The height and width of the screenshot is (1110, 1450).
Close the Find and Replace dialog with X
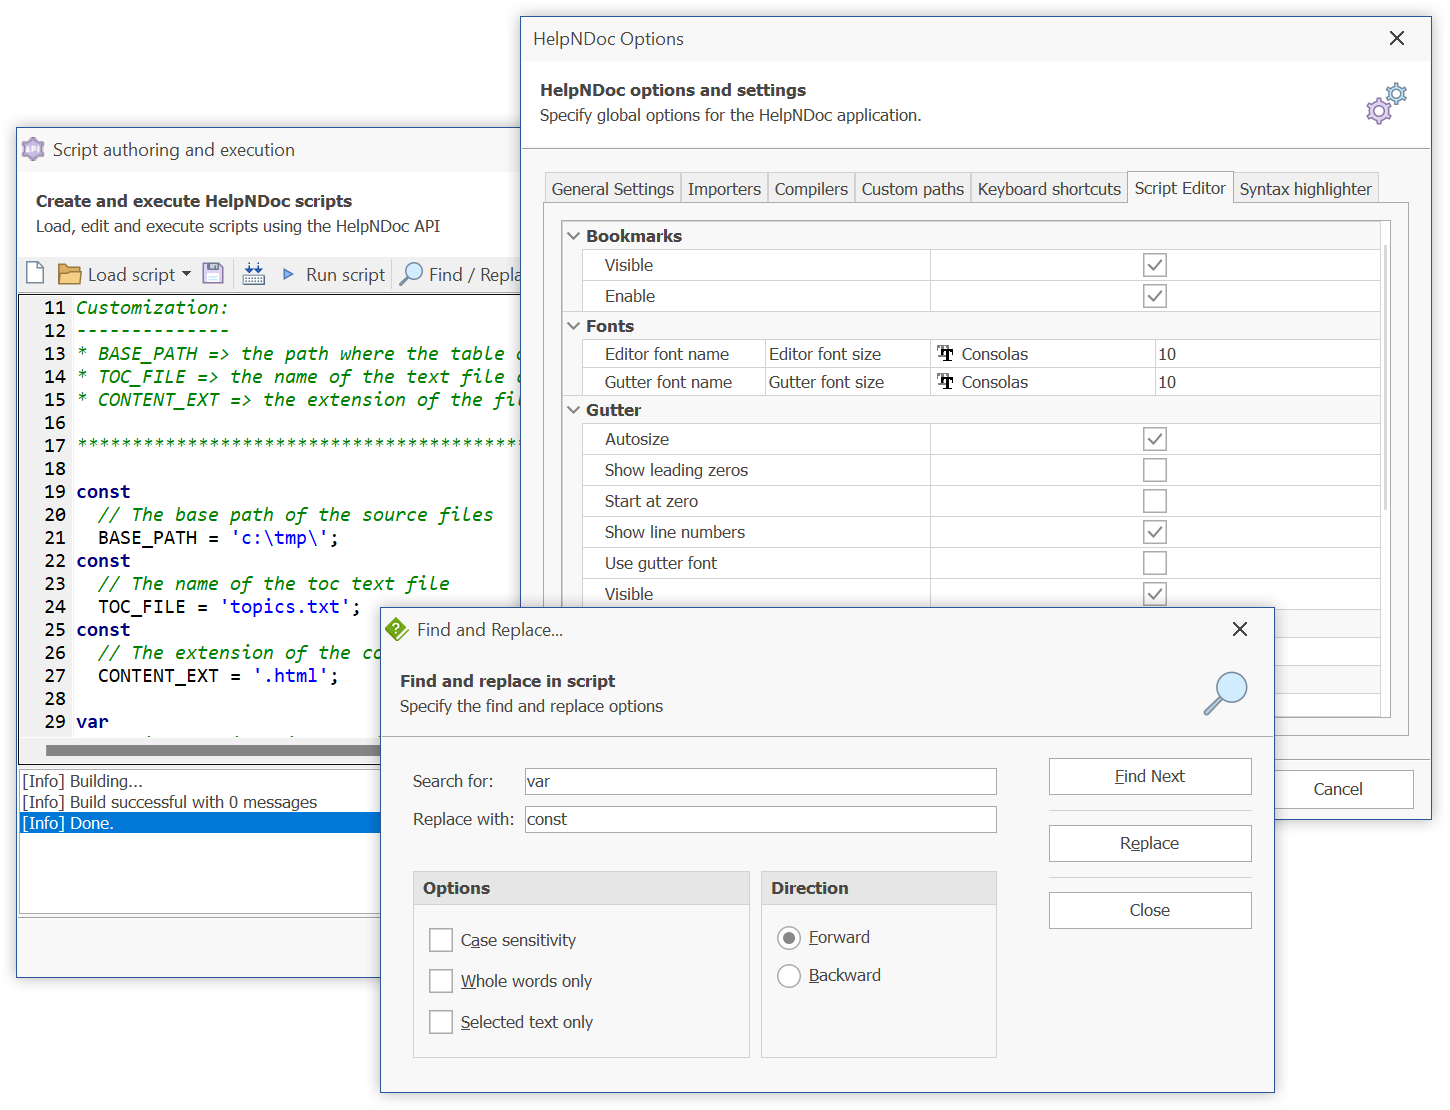(1240, 629)
